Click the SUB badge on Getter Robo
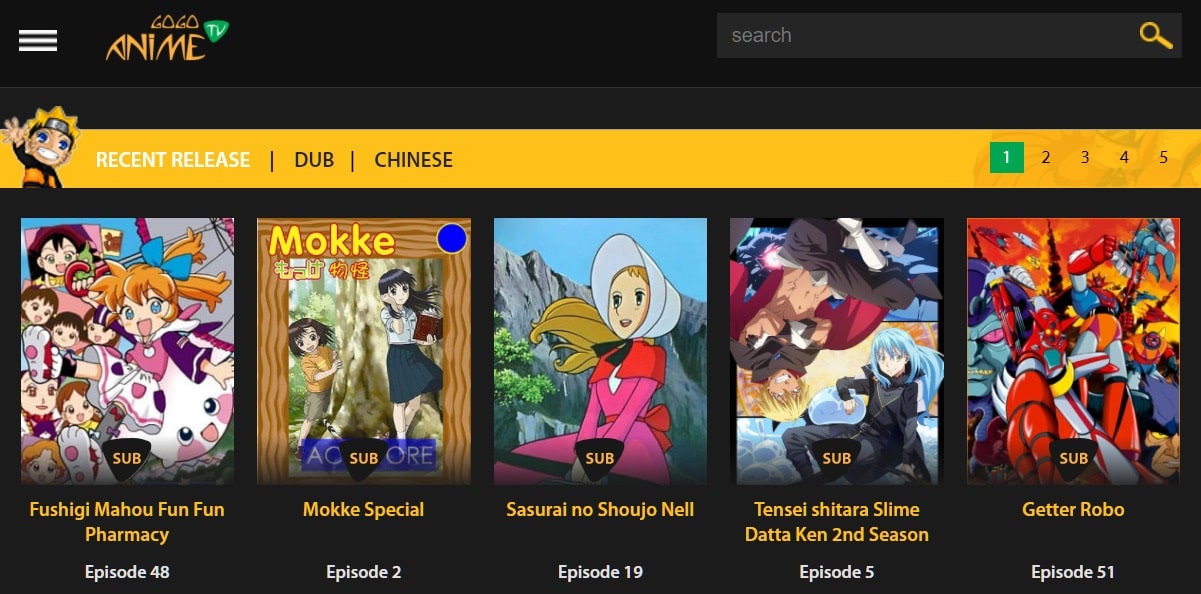This screenshot has height=594, width=1201. click(x=1073, y=458)
